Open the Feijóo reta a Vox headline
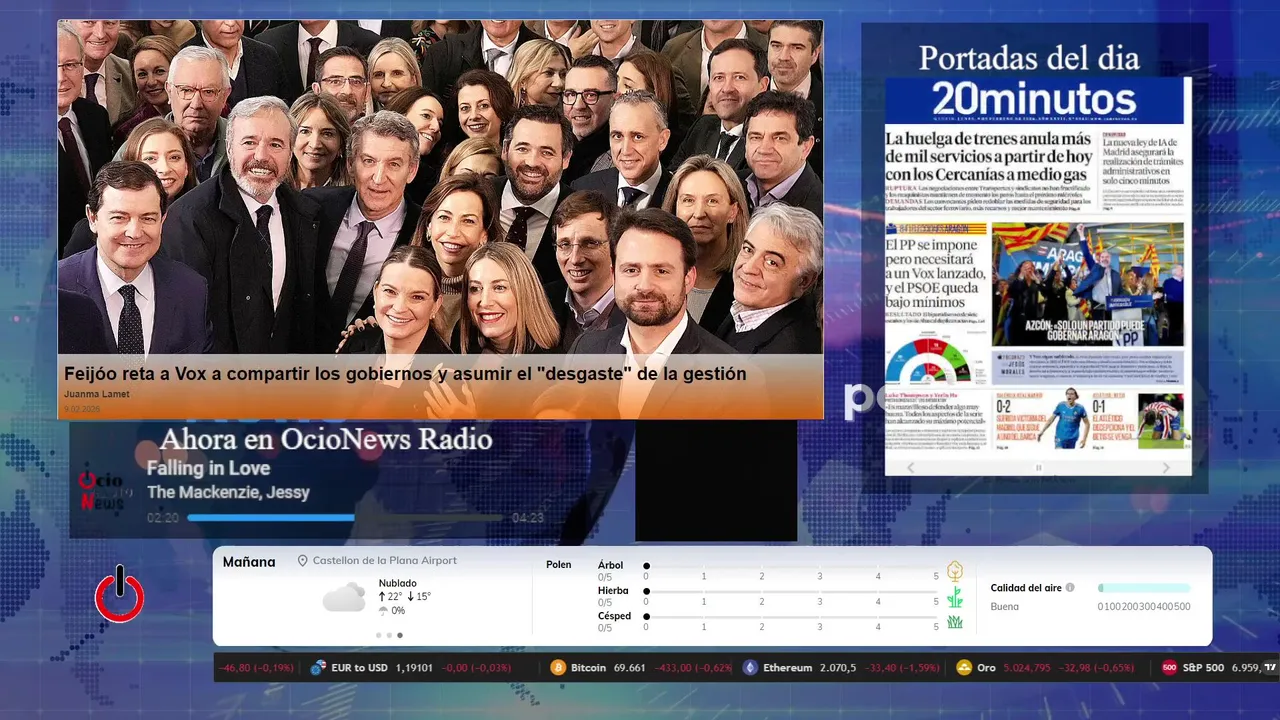The width and height of the screenshot is (1280, 720). click(405, 374)
